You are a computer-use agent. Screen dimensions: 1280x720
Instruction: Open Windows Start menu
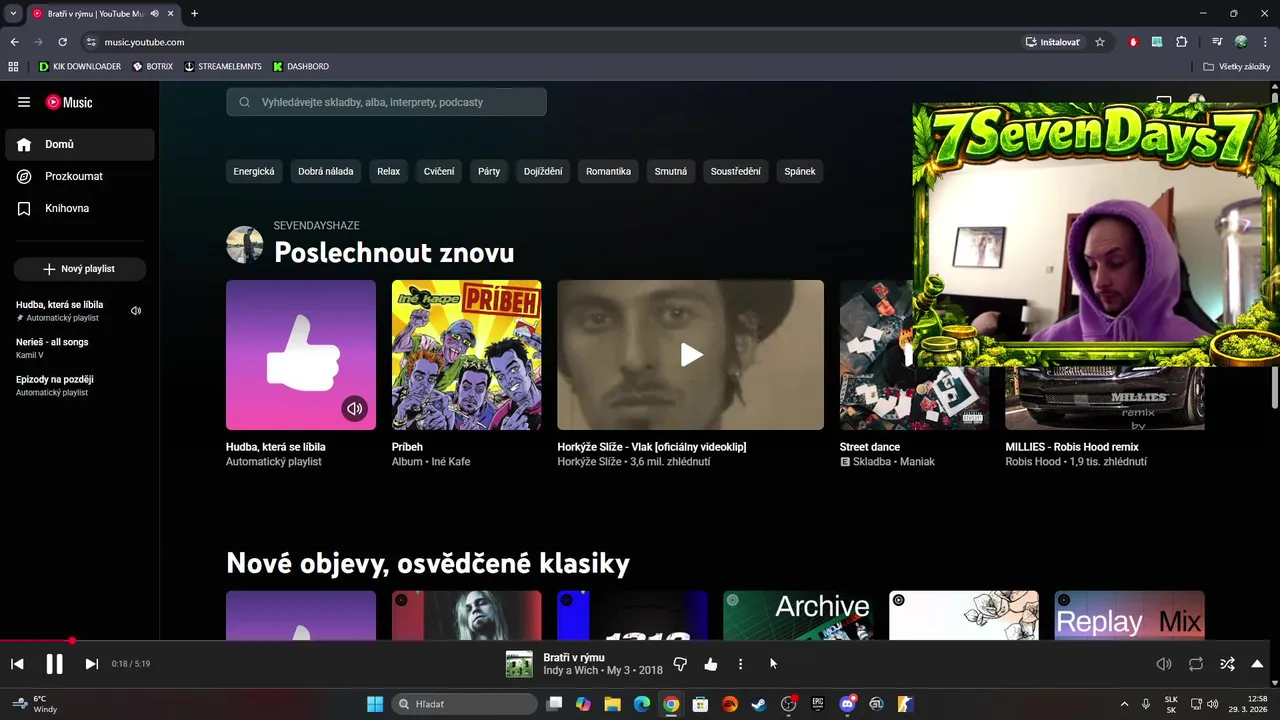click(x=375, y=704)
